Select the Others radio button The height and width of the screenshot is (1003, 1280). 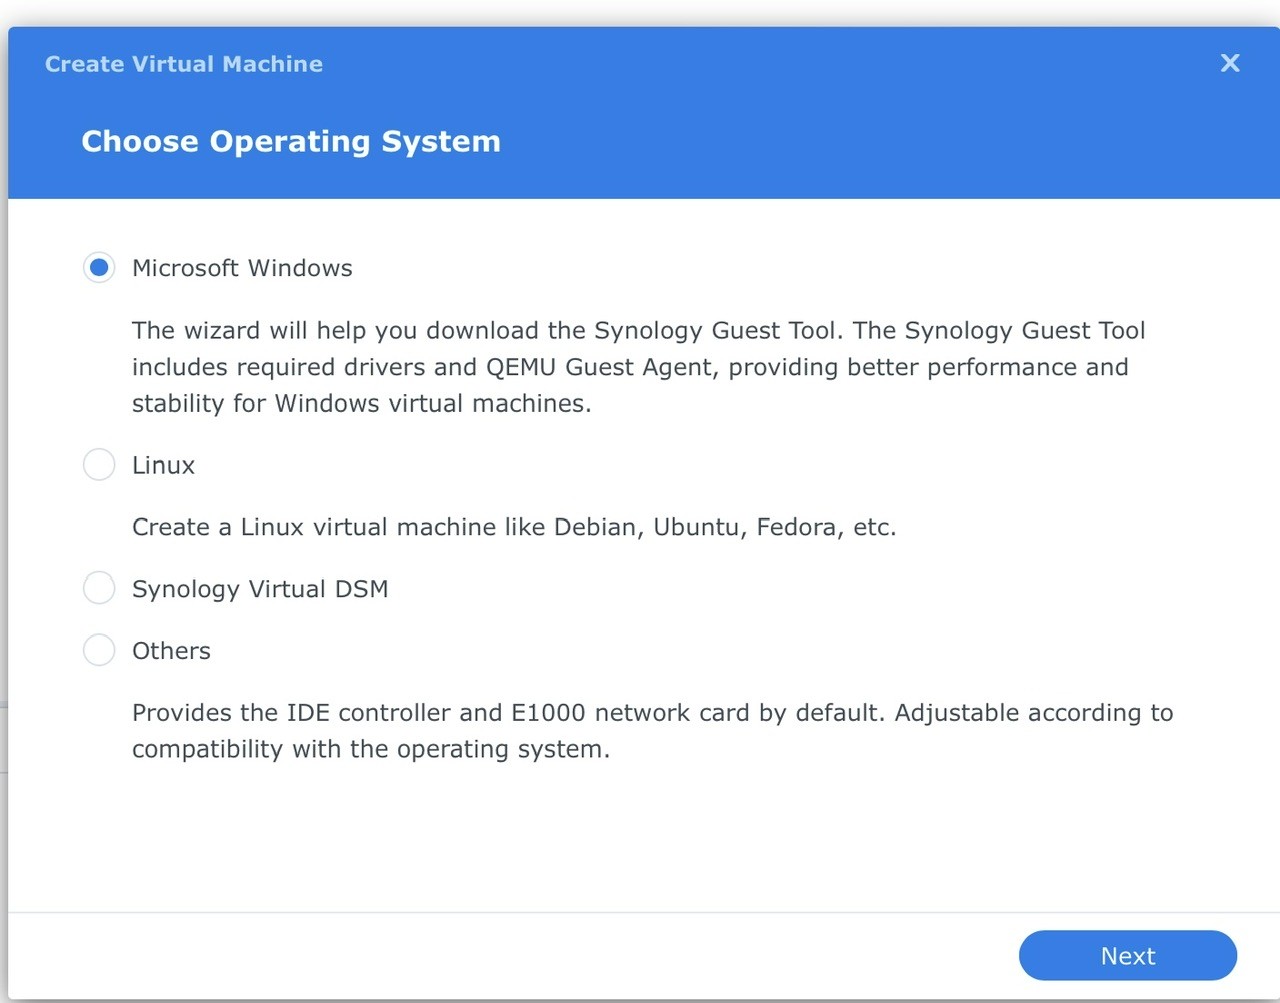tap(99, 650)
